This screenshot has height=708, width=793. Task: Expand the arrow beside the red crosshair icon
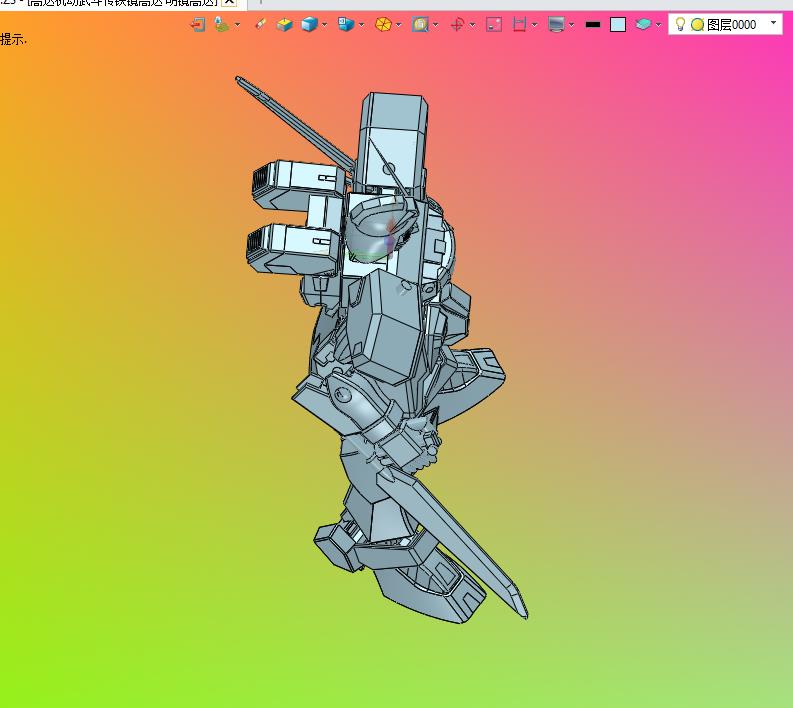(472, 24)
